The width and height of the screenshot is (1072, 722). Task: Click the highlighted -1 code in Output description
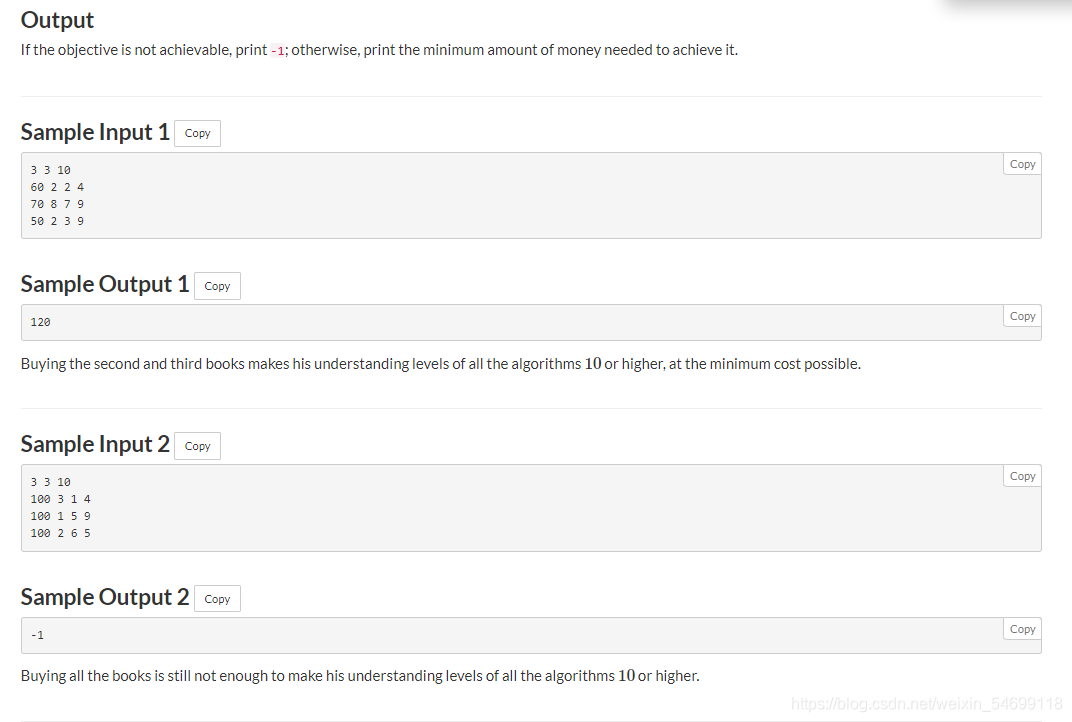tap(278, 51)
